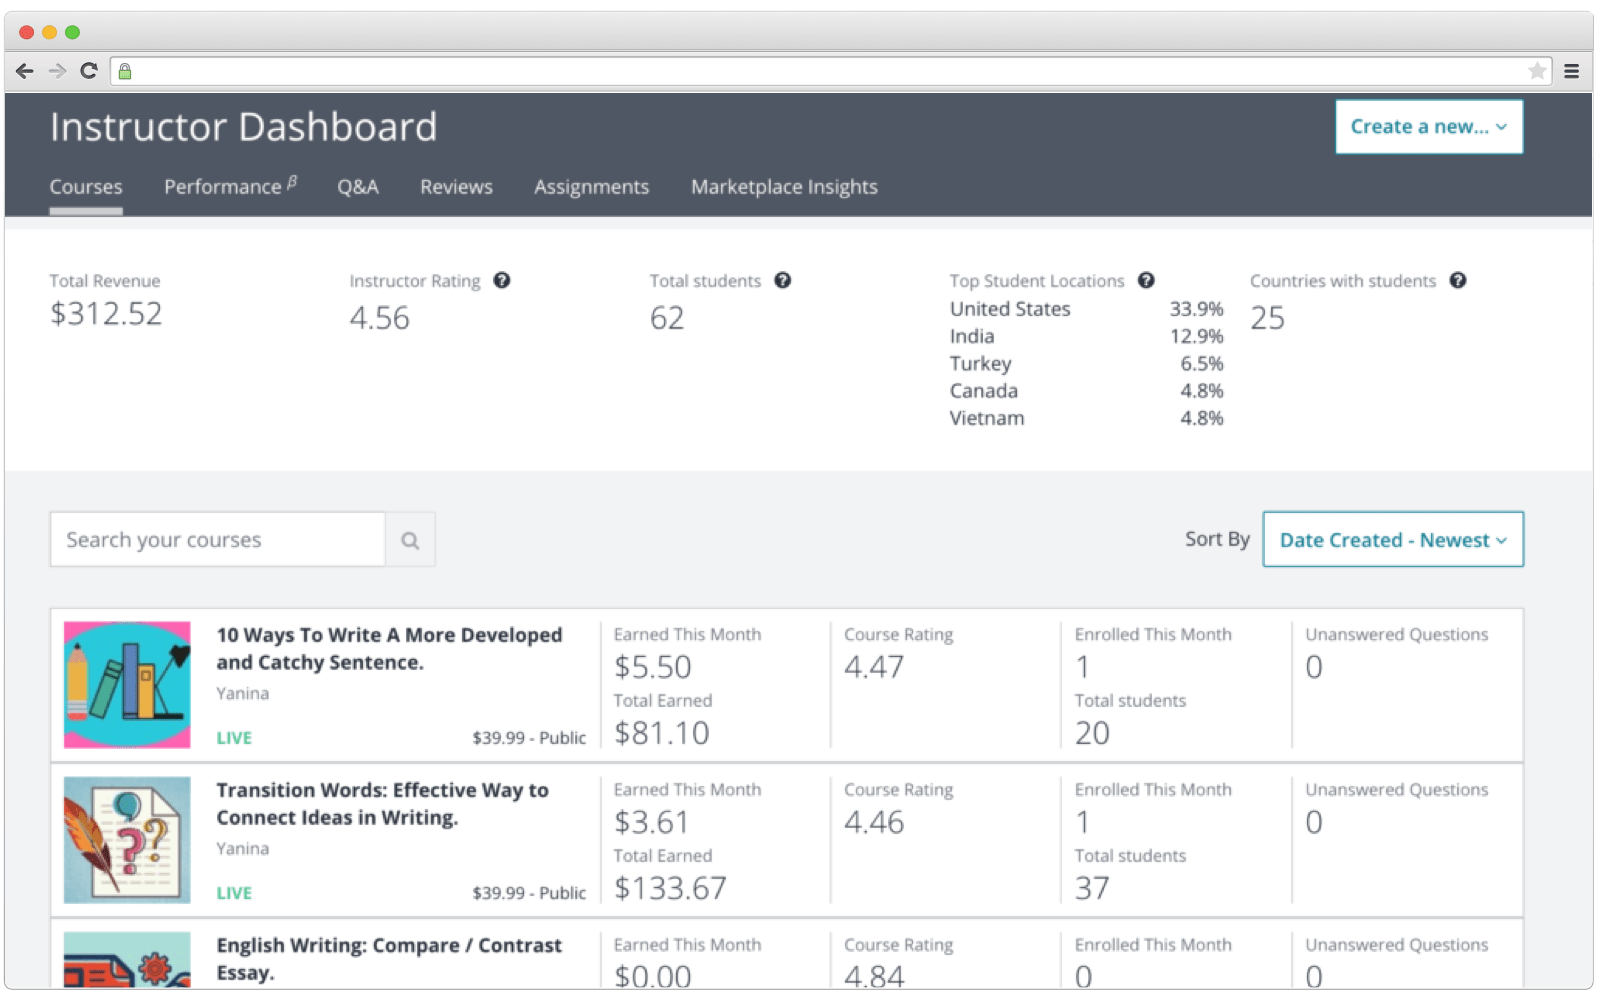Click $39.99 - Public price on Transition Words course
The height and width of the screenshot is (1000, 1600).
[x=529, y=893]
